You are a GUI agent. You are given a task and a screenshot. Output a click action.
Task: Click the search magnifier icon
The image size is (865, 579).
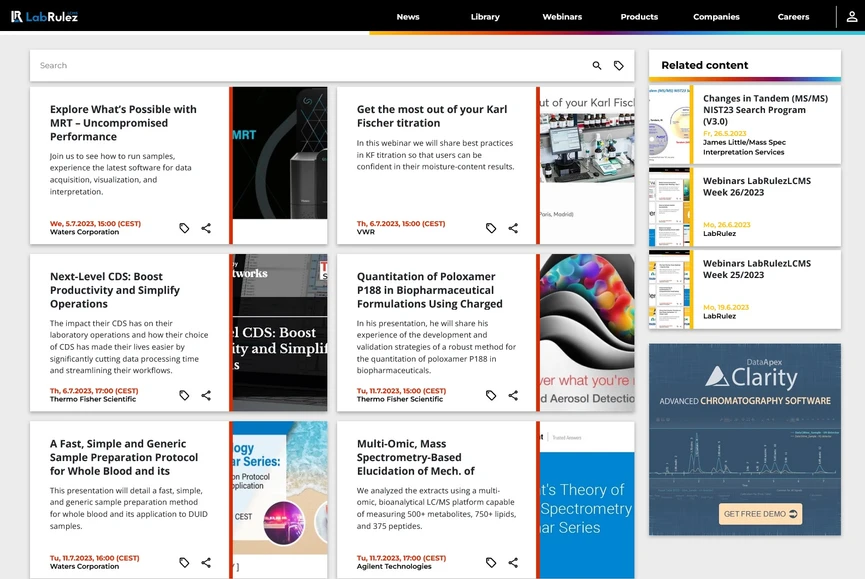pyautogui.click(x=597, y=66)
